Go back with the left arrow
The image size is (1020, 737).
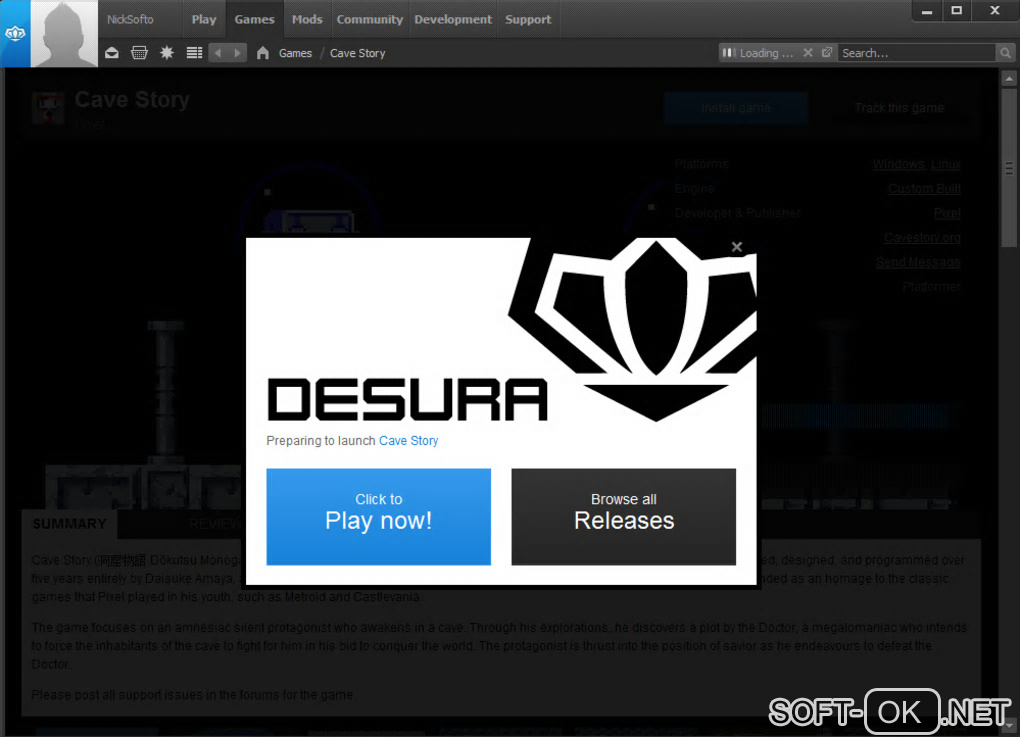click(x=219, y=53)
